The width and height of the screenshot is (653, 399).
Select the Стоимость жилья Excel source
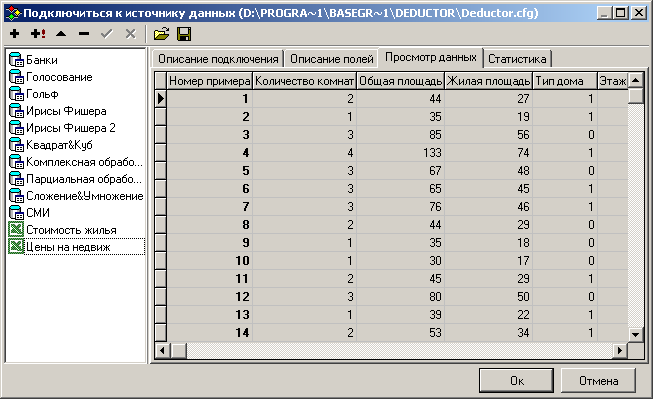(x=62, y=230)
